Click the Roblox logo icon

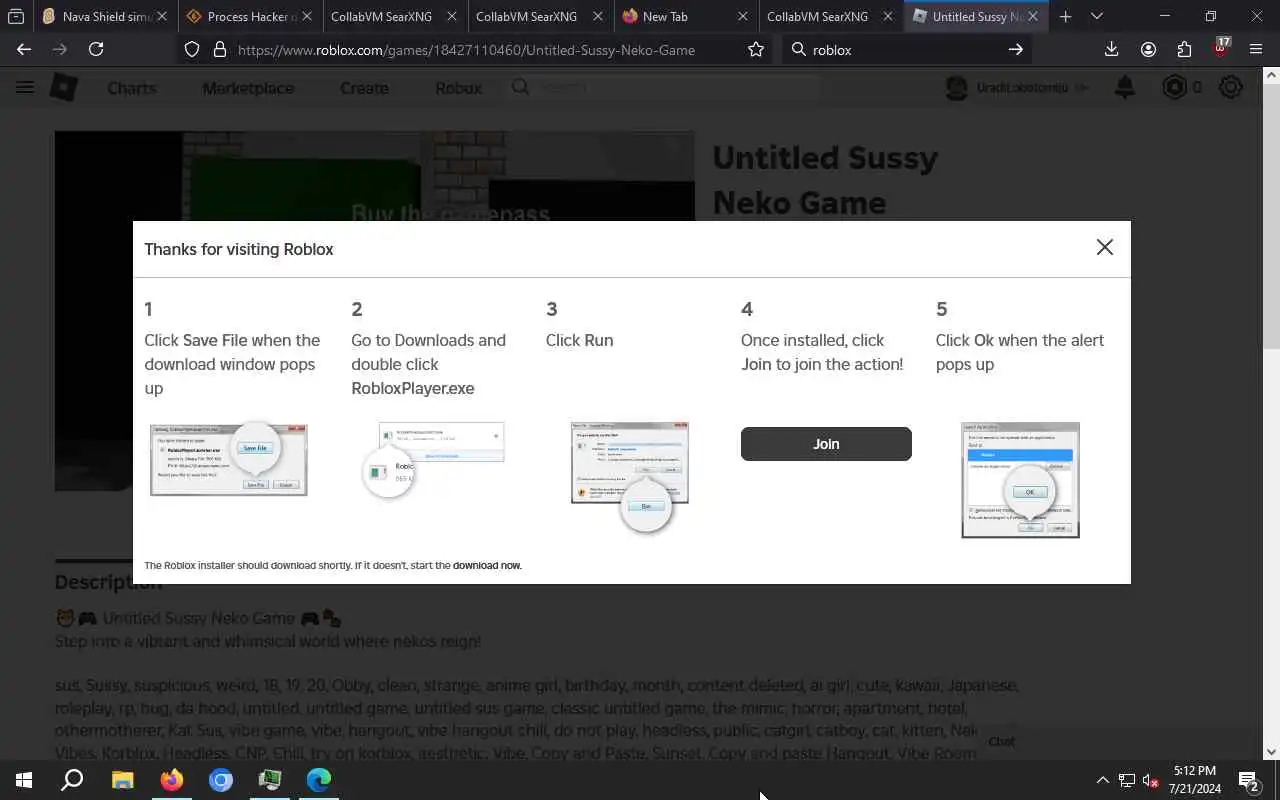pos(64,87)
